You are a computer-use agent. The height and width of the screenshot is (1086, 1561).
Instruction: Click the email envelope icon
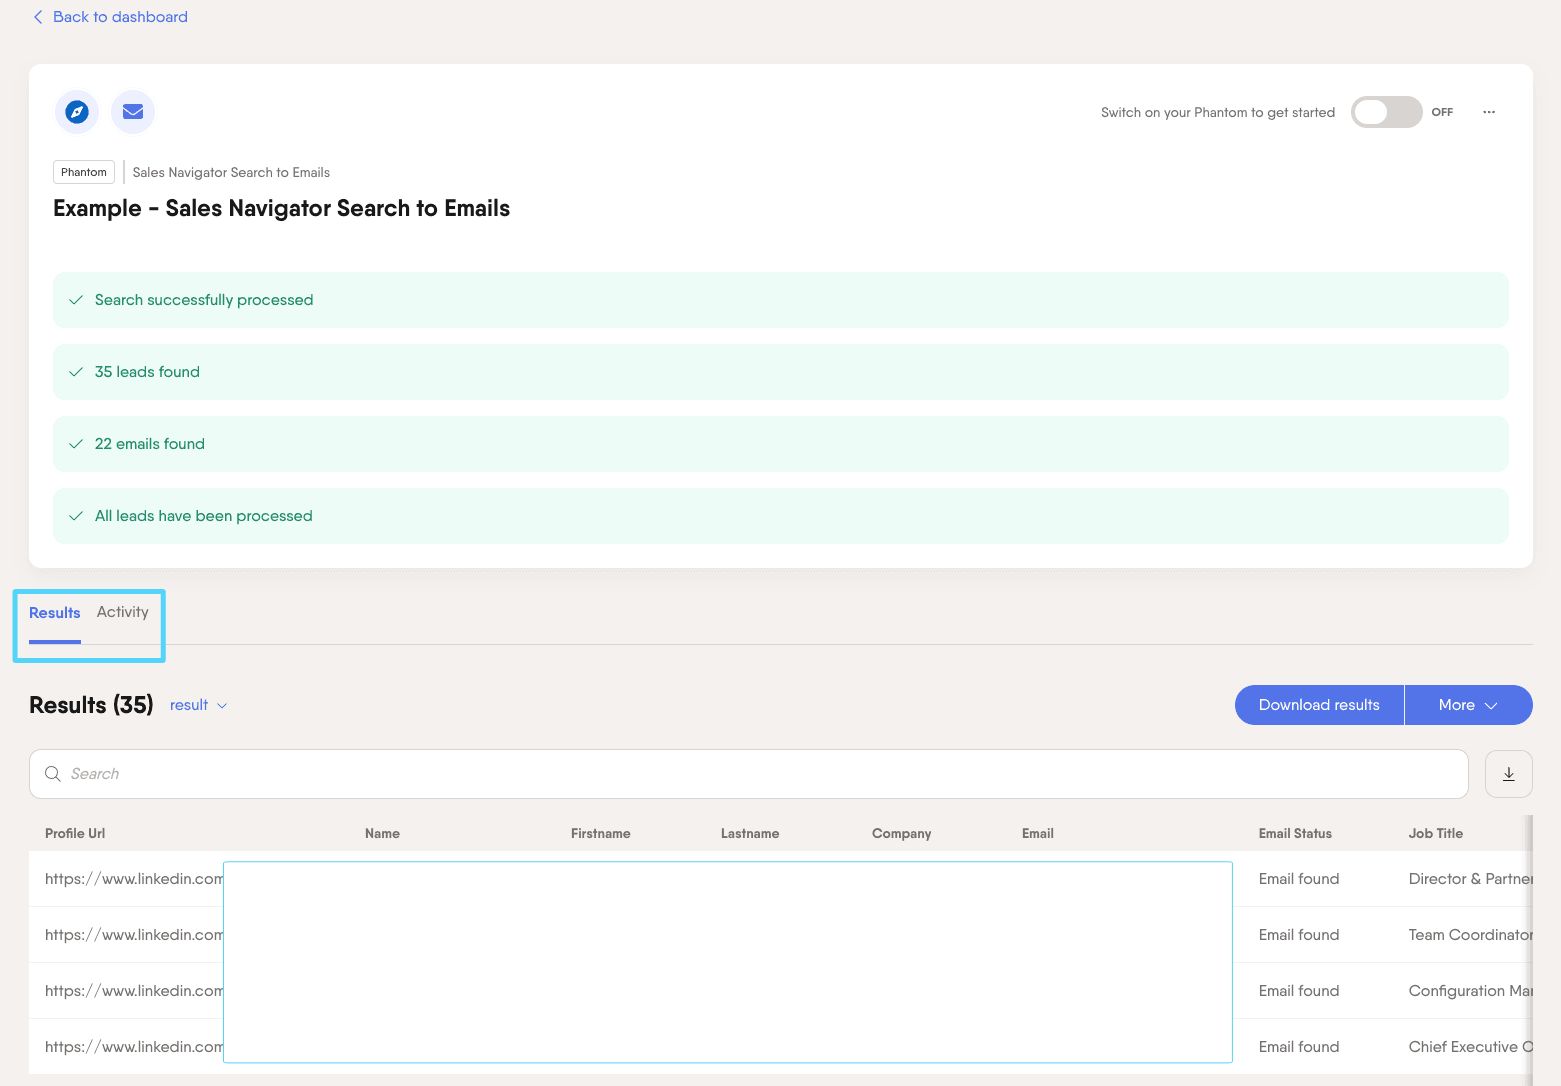[133, 112]
